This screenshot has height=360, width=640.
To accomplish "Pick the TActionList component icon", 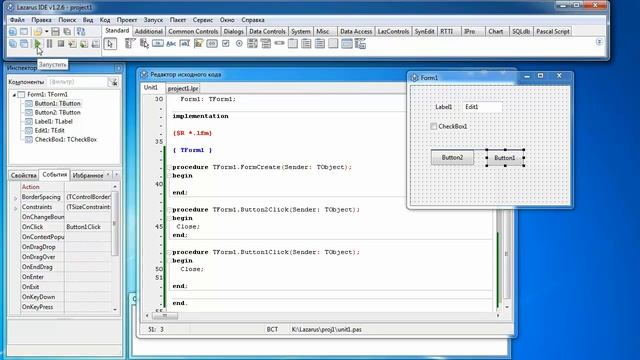I will [360, 43].
